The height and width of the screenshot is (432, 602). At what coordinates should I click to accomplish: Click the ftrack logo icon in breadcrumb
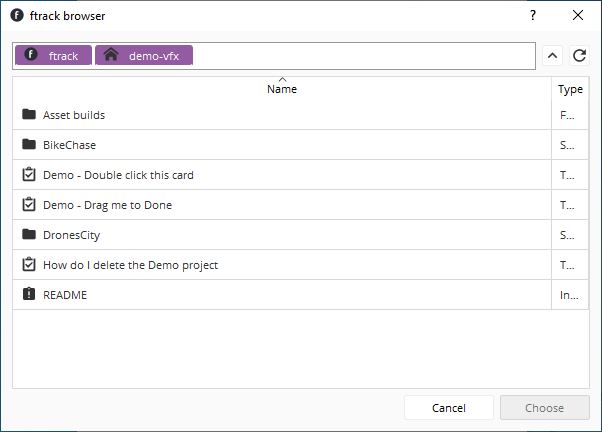click(x=31, y=55)
